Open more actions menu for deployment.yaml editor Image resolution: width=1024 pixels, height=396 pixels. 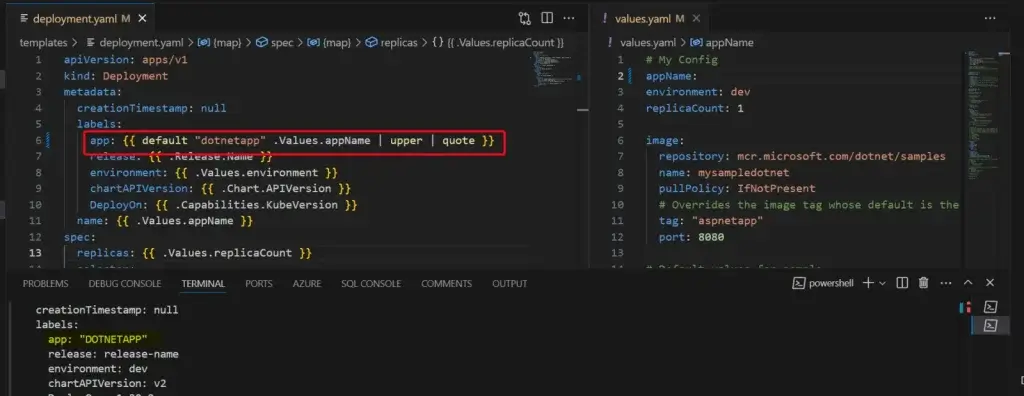coord(569,18)
